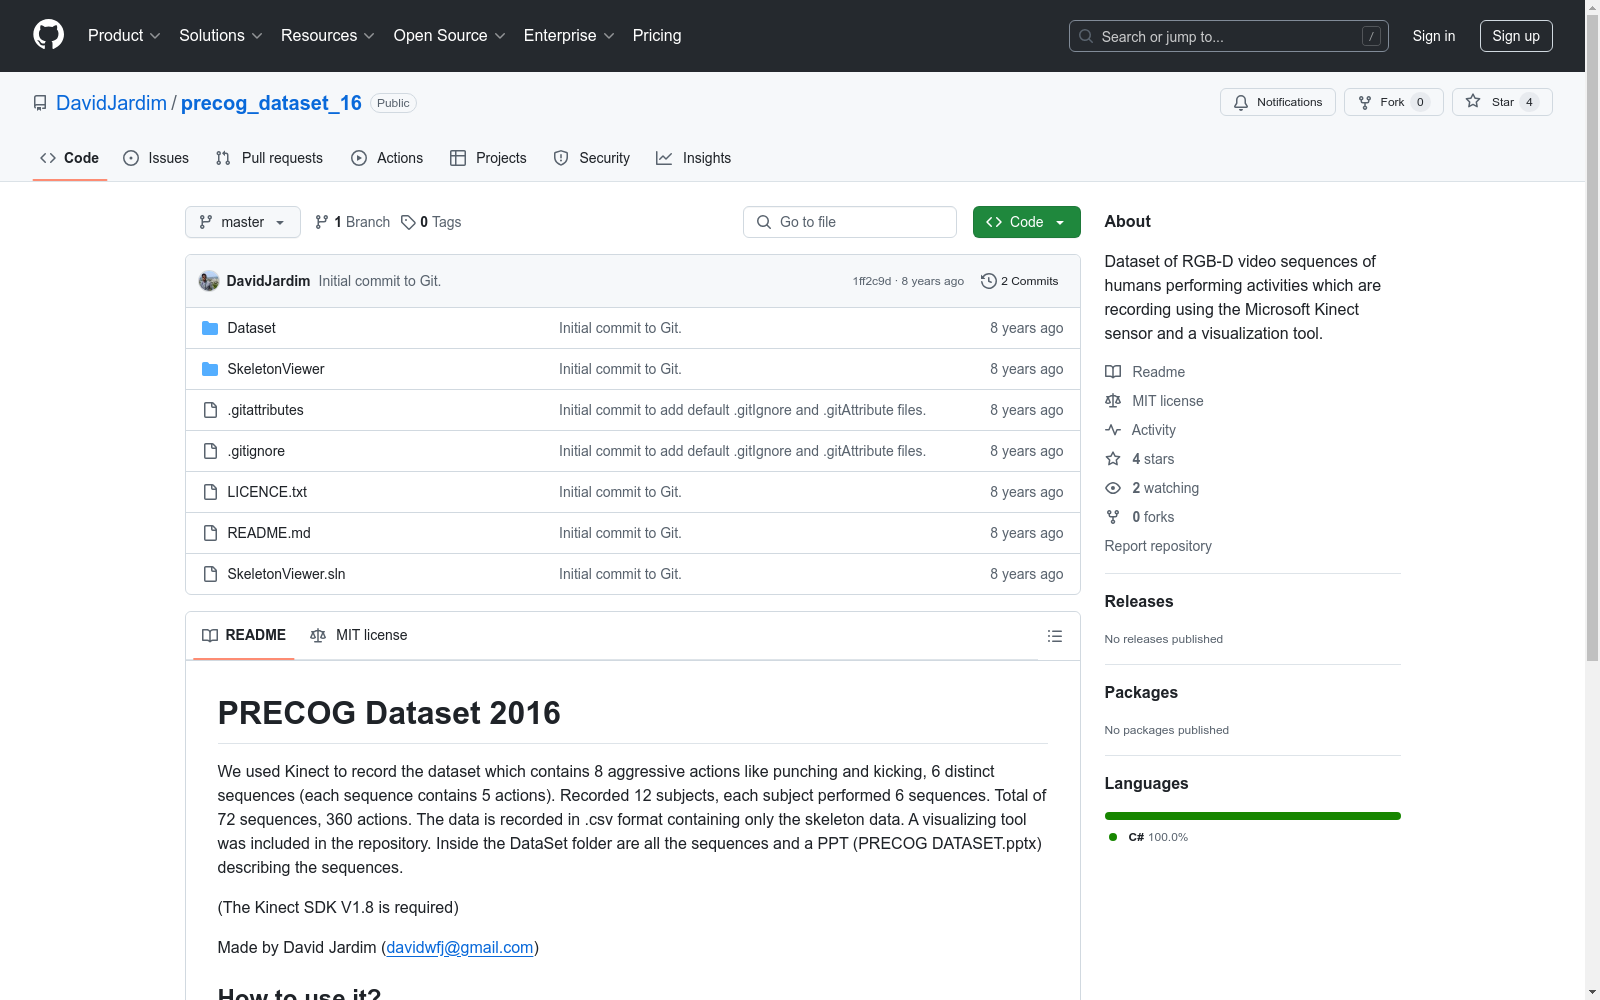Click the SkeletonViewer folder icon
The image size is (1600, 1000).
(x=210, y=369)
